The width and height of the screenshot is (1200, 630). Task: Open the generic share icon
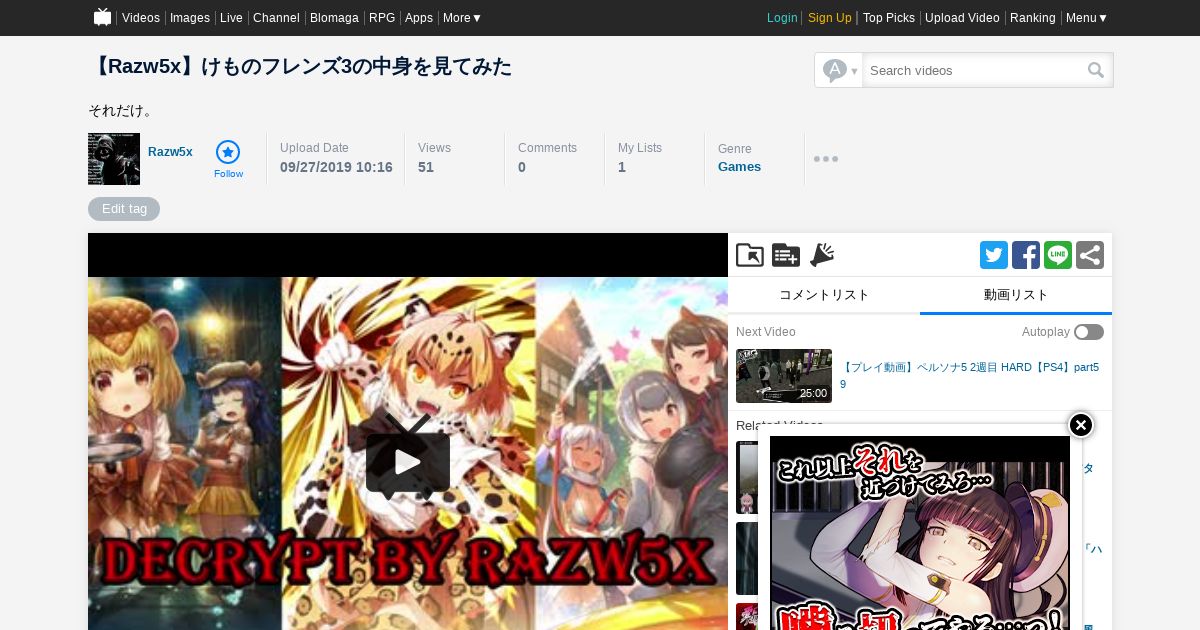coord(1090,255)
